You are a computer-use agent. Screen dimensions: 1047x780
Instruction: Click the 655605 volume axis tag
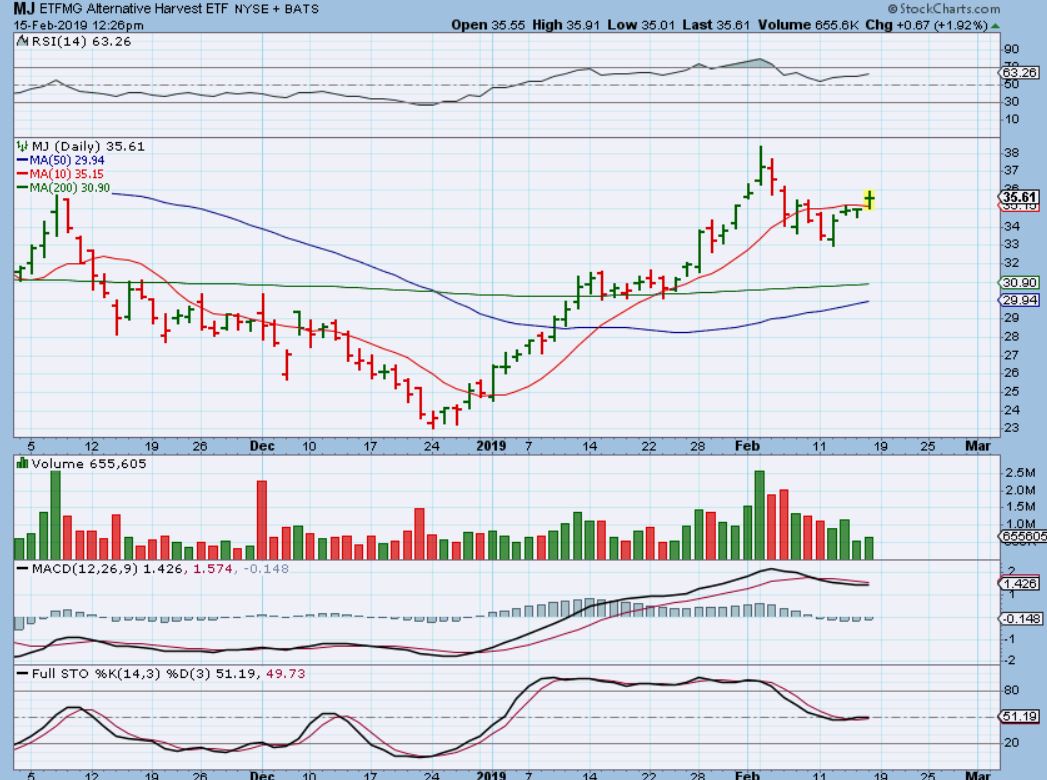(x=1022, y=536)
